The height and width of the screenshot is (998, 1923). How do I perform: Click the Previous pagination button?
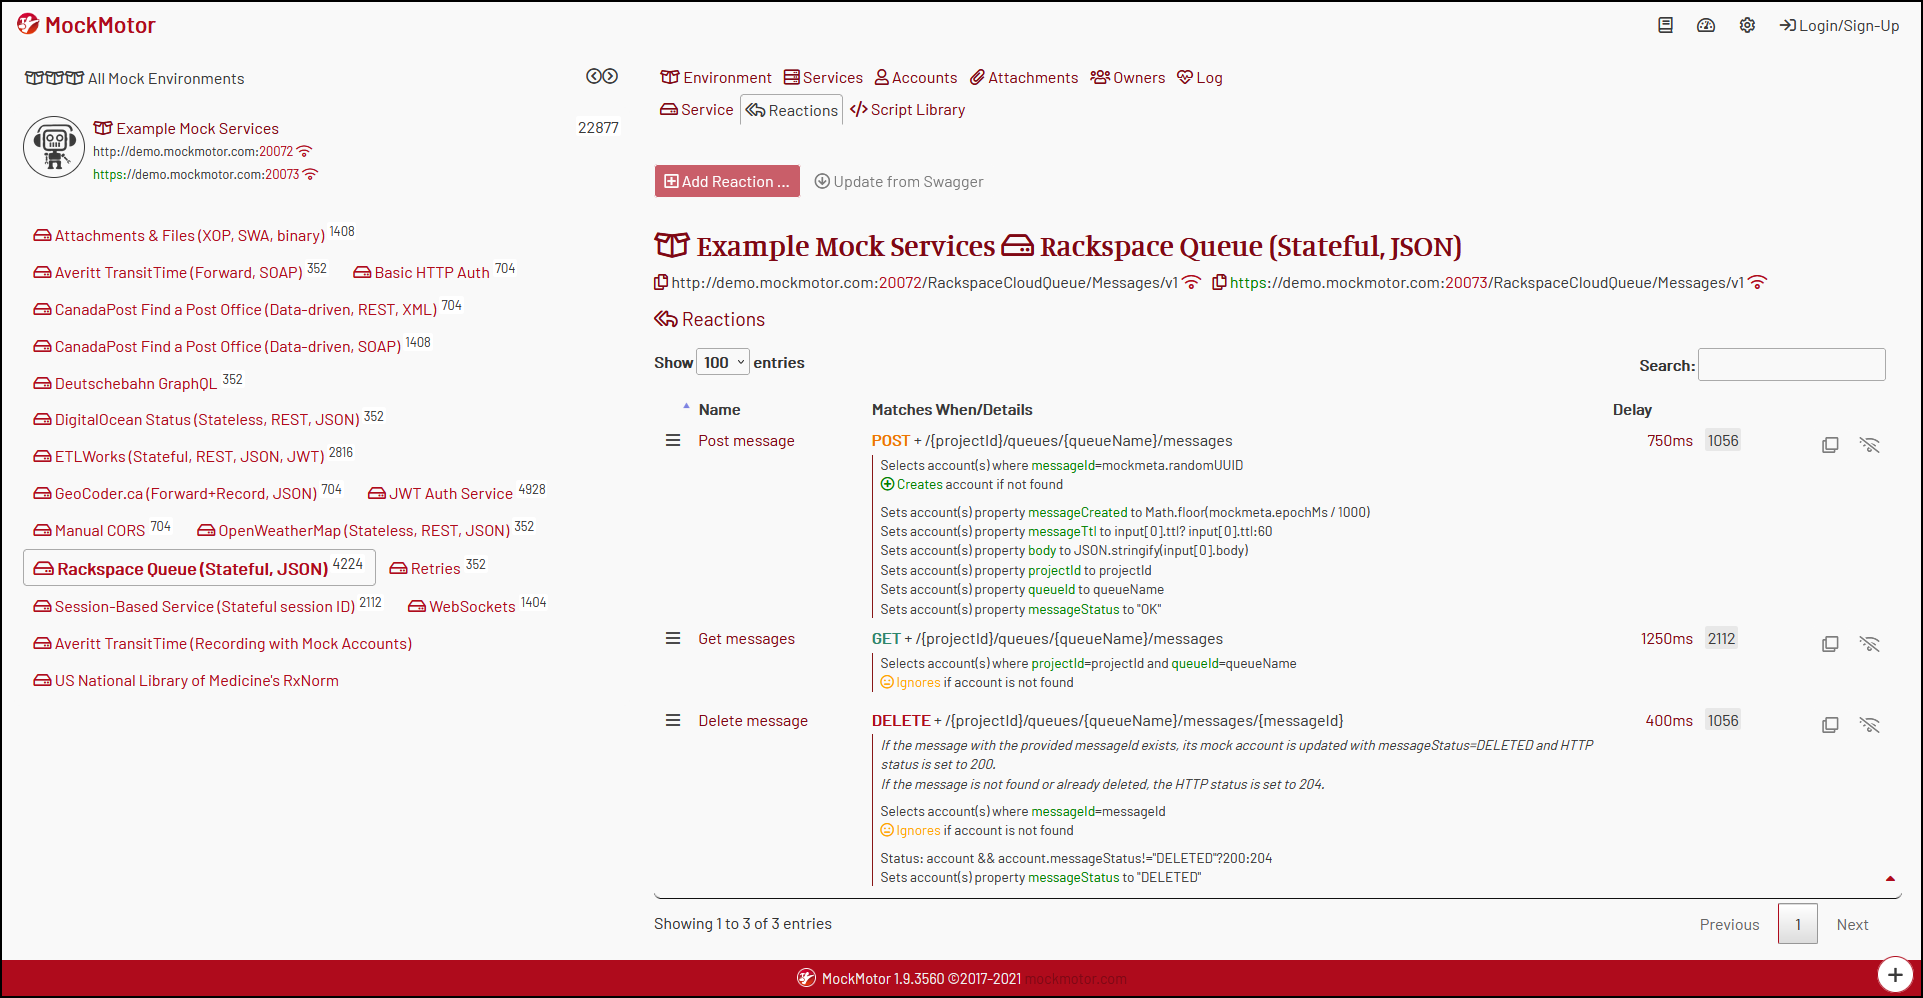(x=1729, y=924)
